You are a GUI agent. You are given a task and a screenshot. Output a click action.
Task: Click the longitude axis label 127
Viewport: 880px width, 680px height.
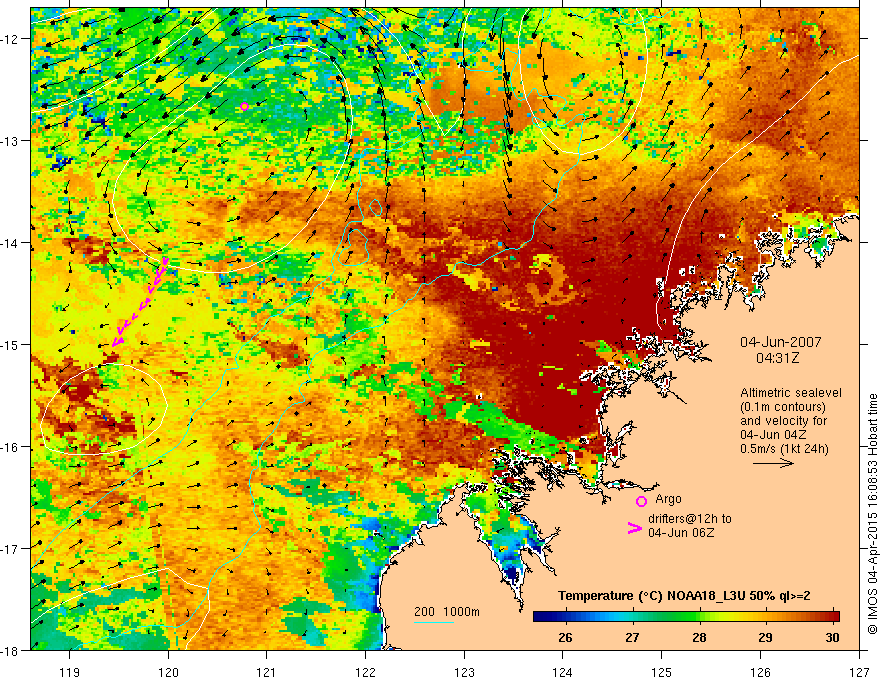tap(859, 672)
